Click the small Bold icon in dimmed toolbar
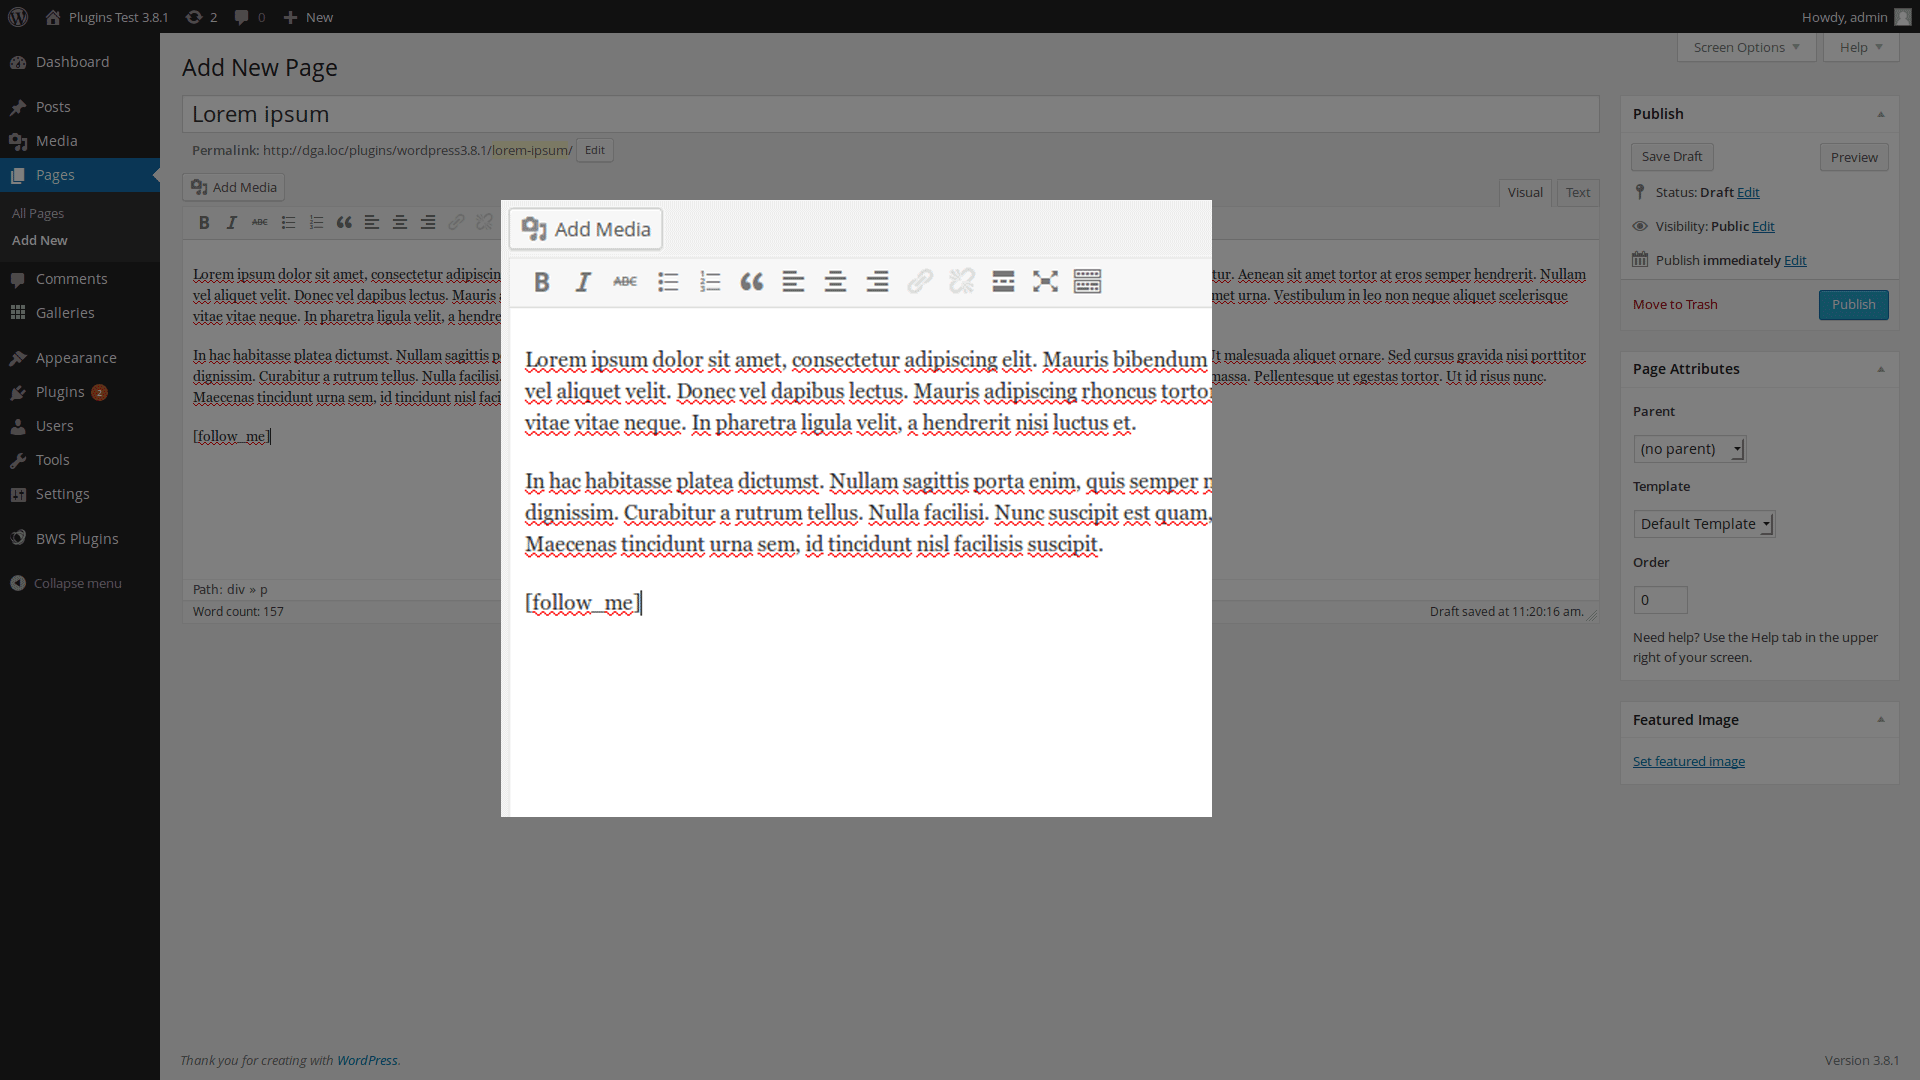This screenshot has width=1920, height=1080. click(204, 223)
